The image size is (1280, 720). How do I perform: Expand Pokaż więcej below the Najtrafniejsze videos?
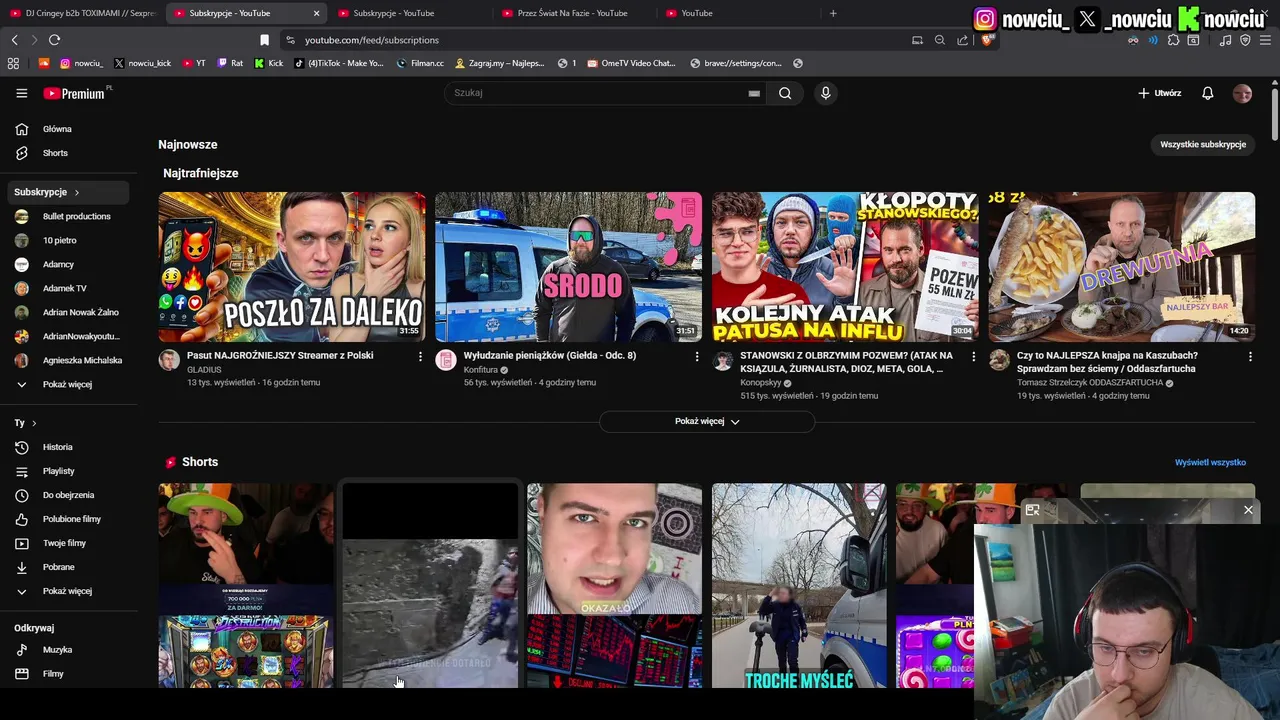pos(707,421)
